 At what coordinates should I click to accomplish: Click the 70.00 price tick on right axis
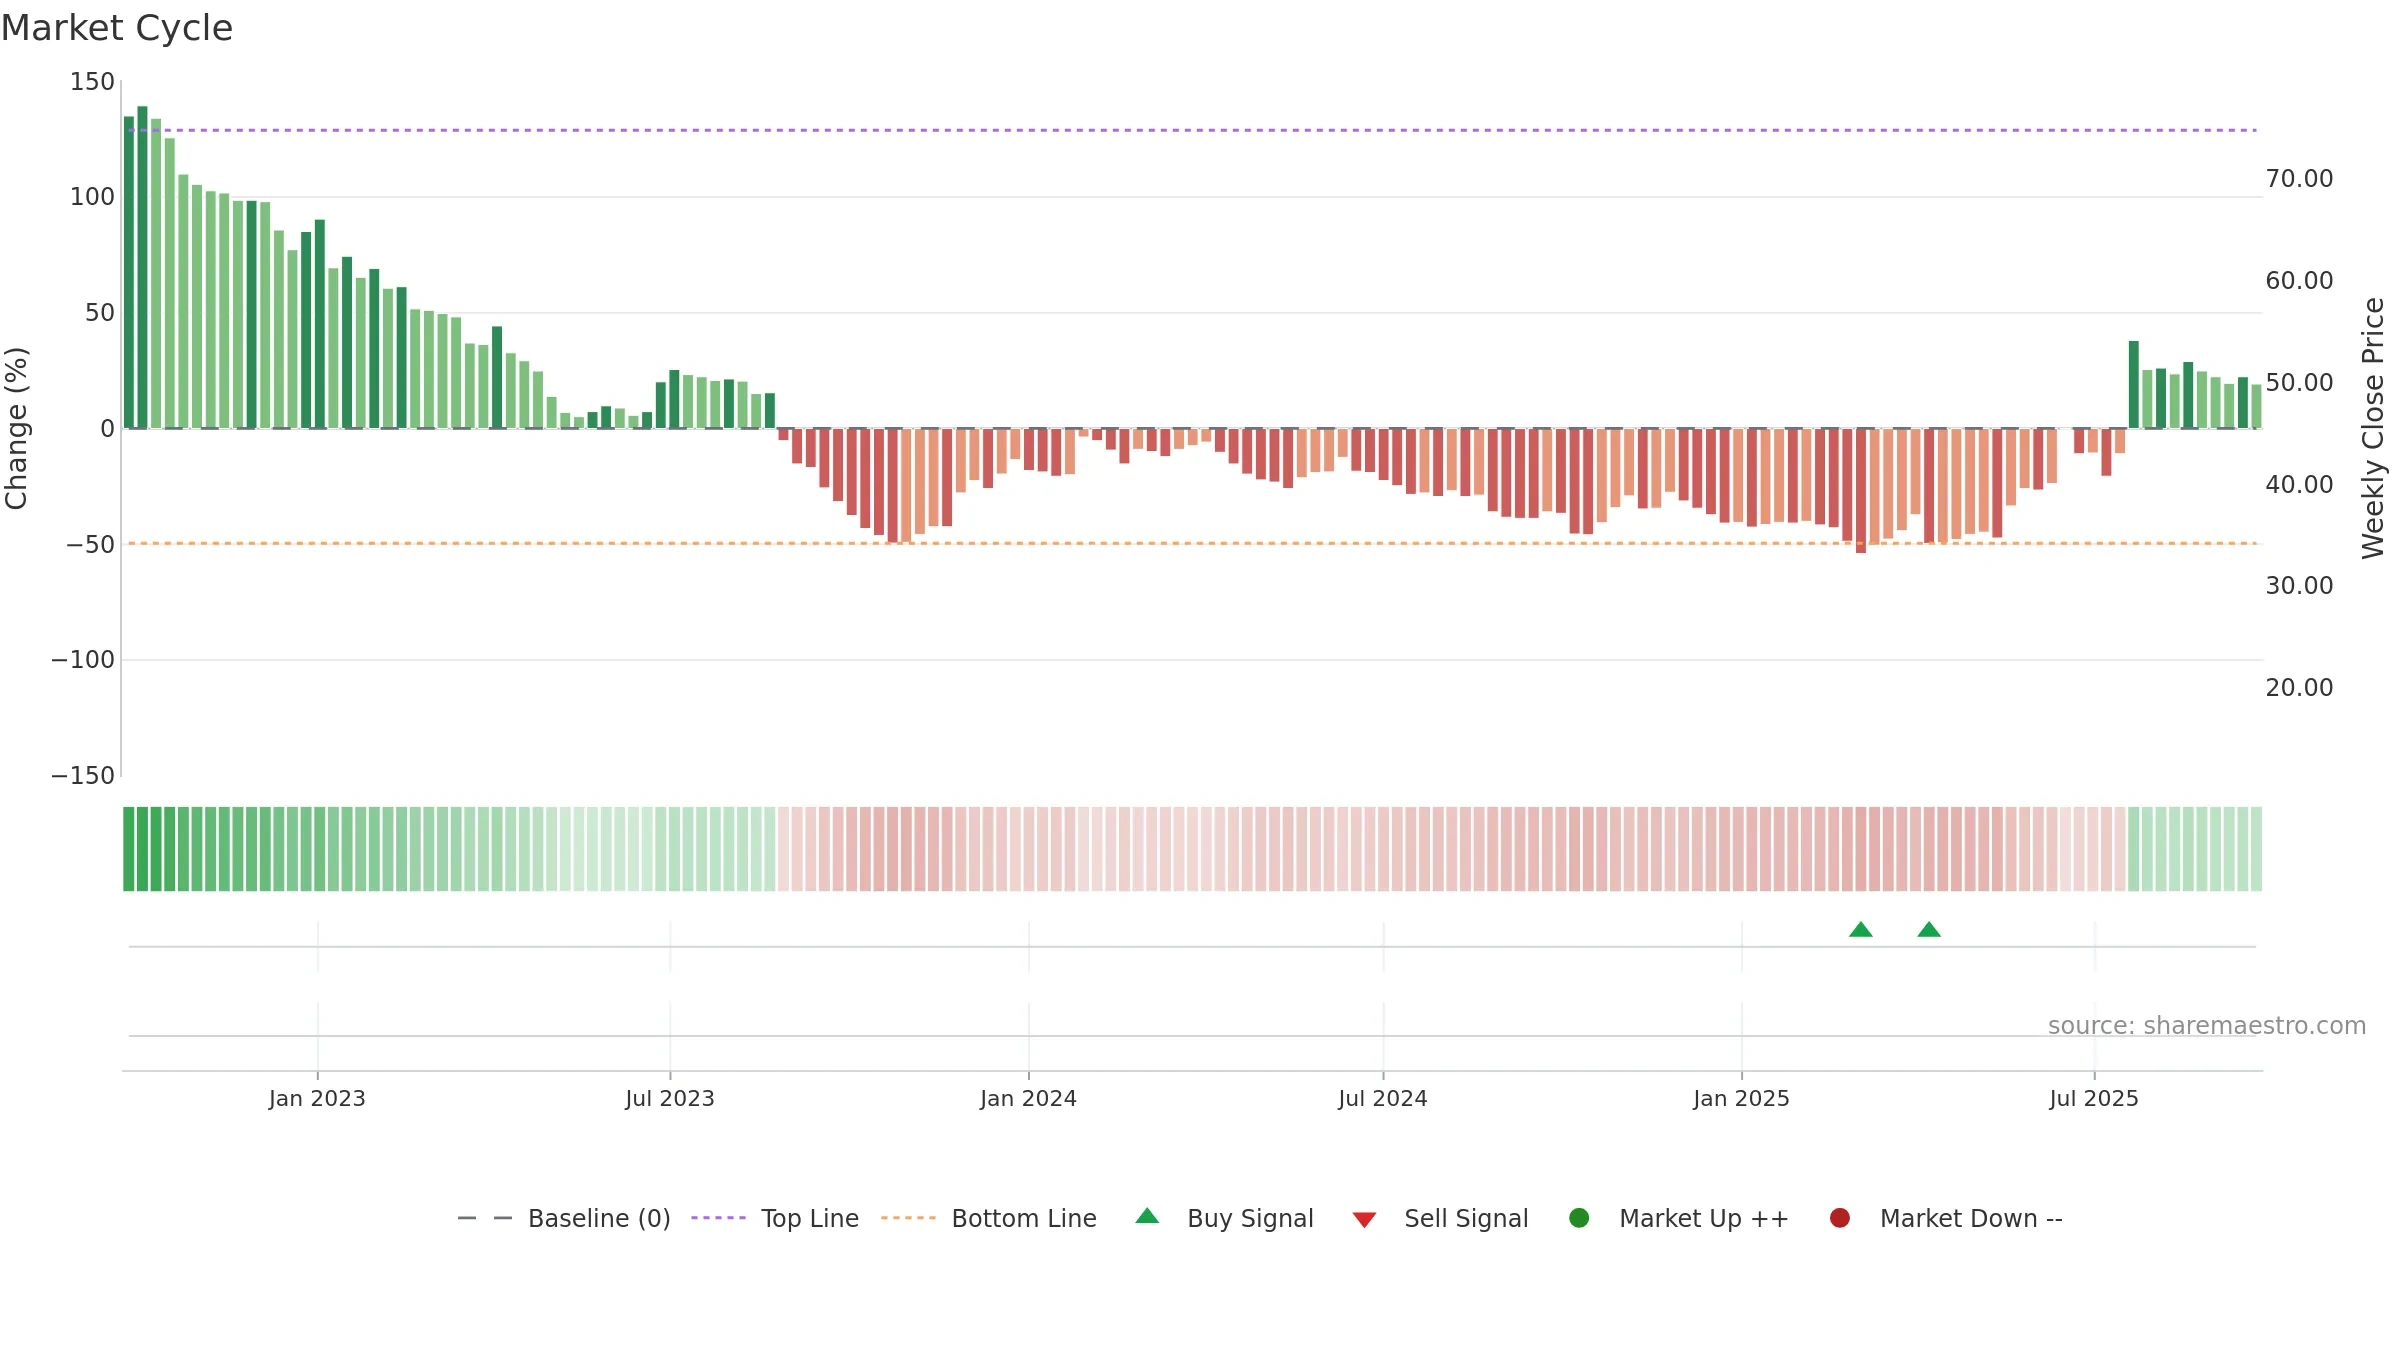click(2299, 179)
